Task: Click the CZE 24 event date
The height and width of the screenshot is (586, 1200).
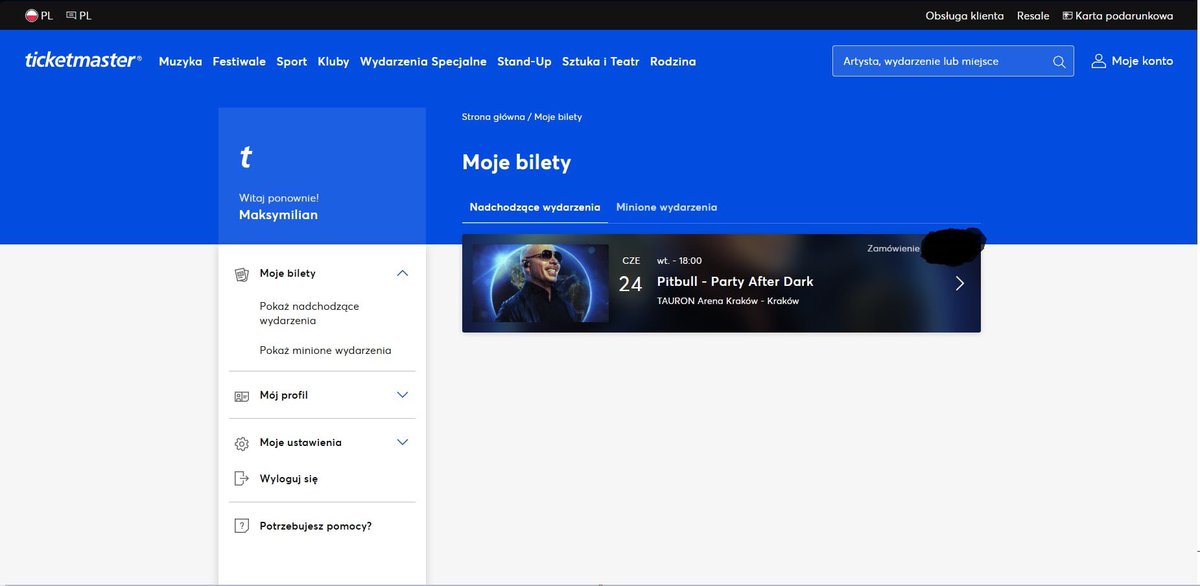Action: (x=630, y=277)
